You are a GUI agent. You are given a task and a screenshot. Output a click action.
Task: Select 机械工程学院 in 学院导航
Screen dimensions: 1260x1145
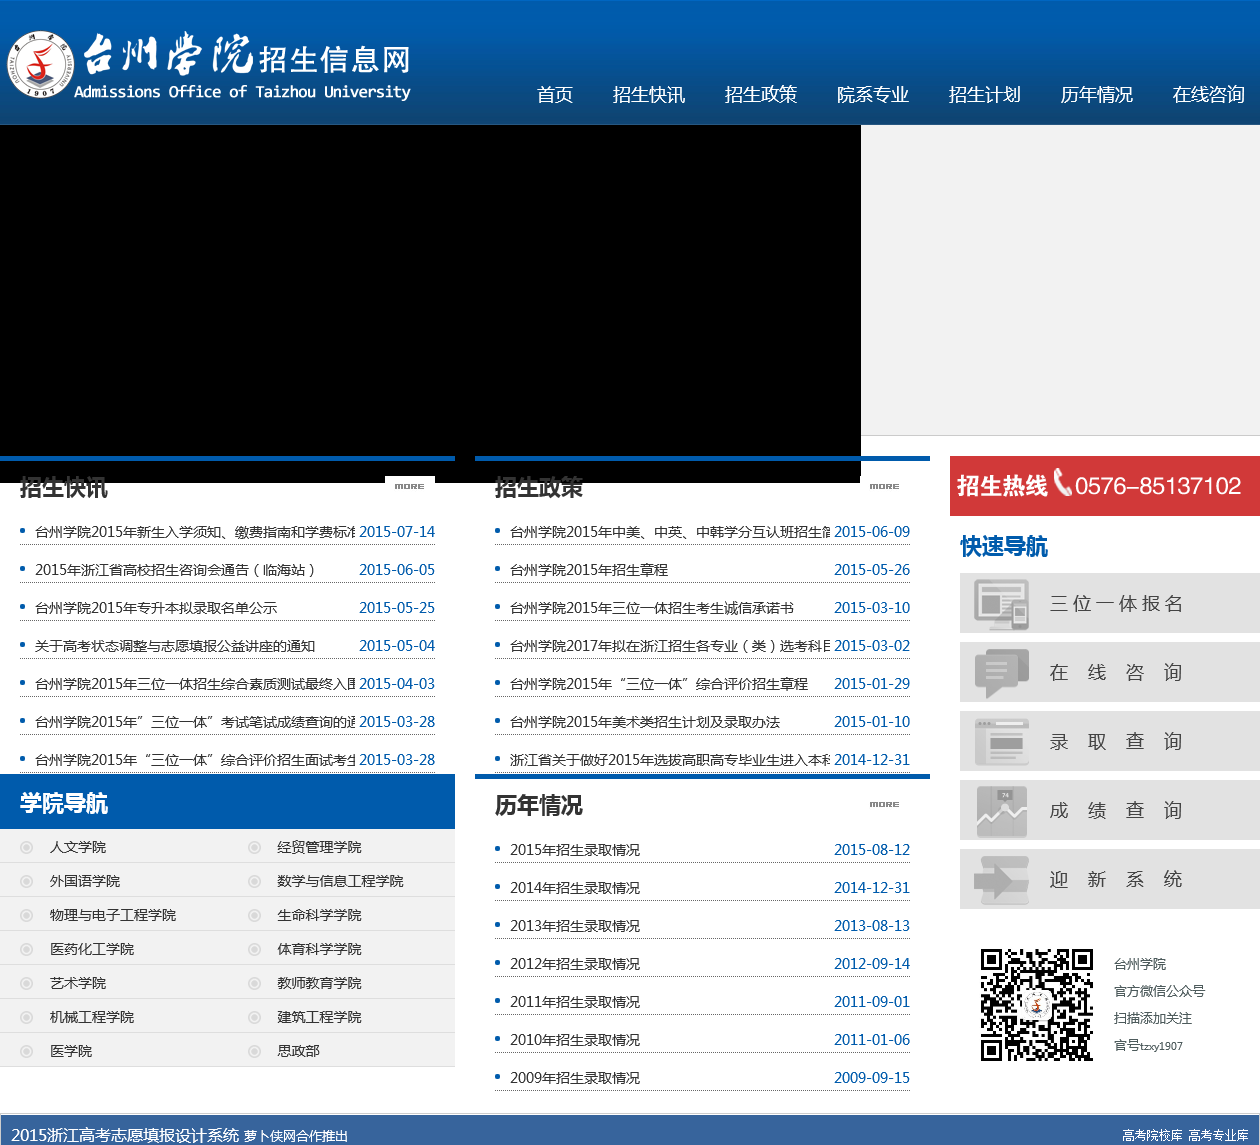(x=92, y=1017)
